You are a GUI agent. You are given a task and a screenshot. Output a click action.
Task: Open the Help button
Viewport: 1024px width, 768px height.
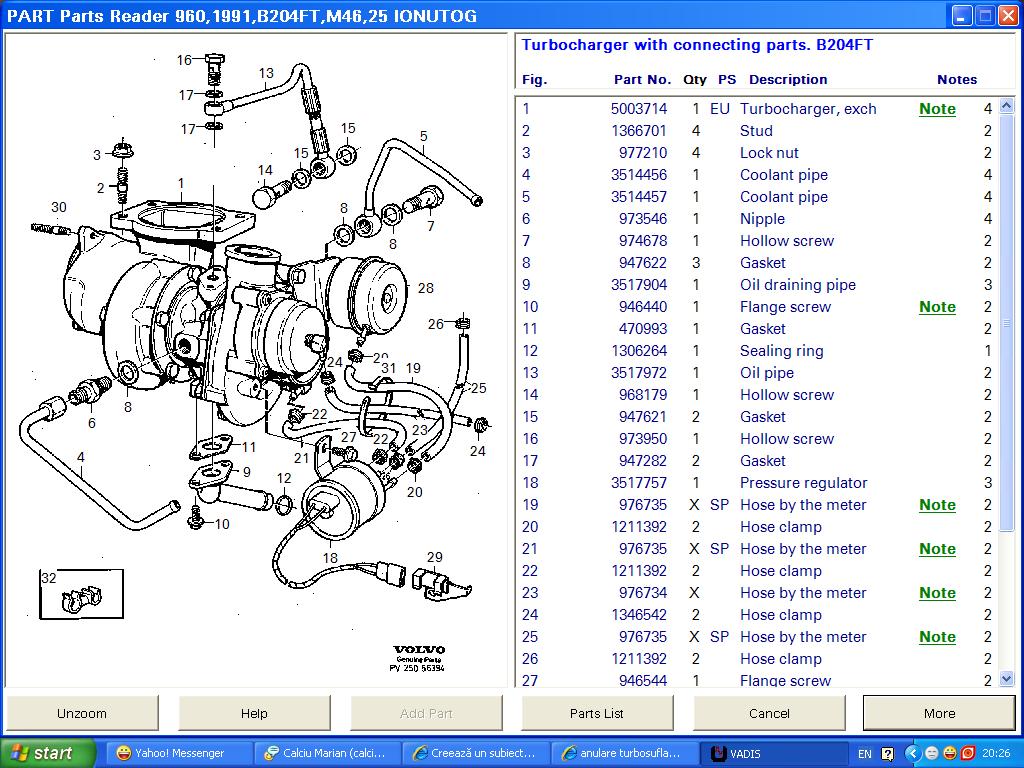pos(254,713)
